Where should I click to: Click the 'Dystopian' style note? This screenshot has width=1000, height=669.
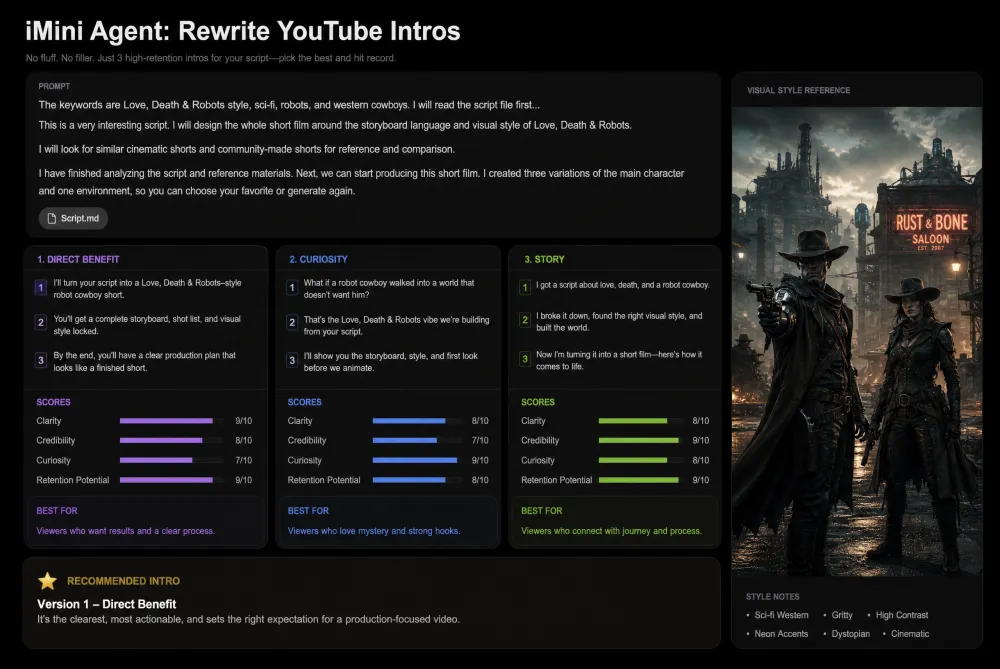point(850,634)
